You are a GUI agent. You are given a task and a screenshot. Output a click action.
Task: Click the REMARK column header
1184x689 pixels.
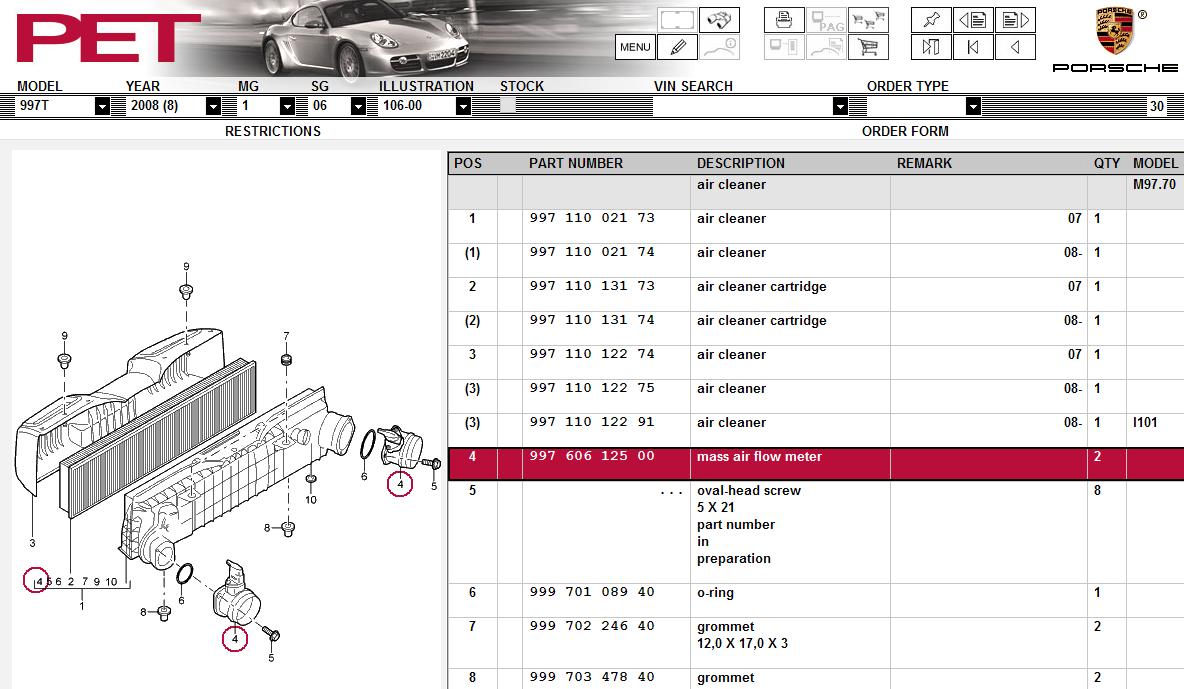[x=924, y=163]
